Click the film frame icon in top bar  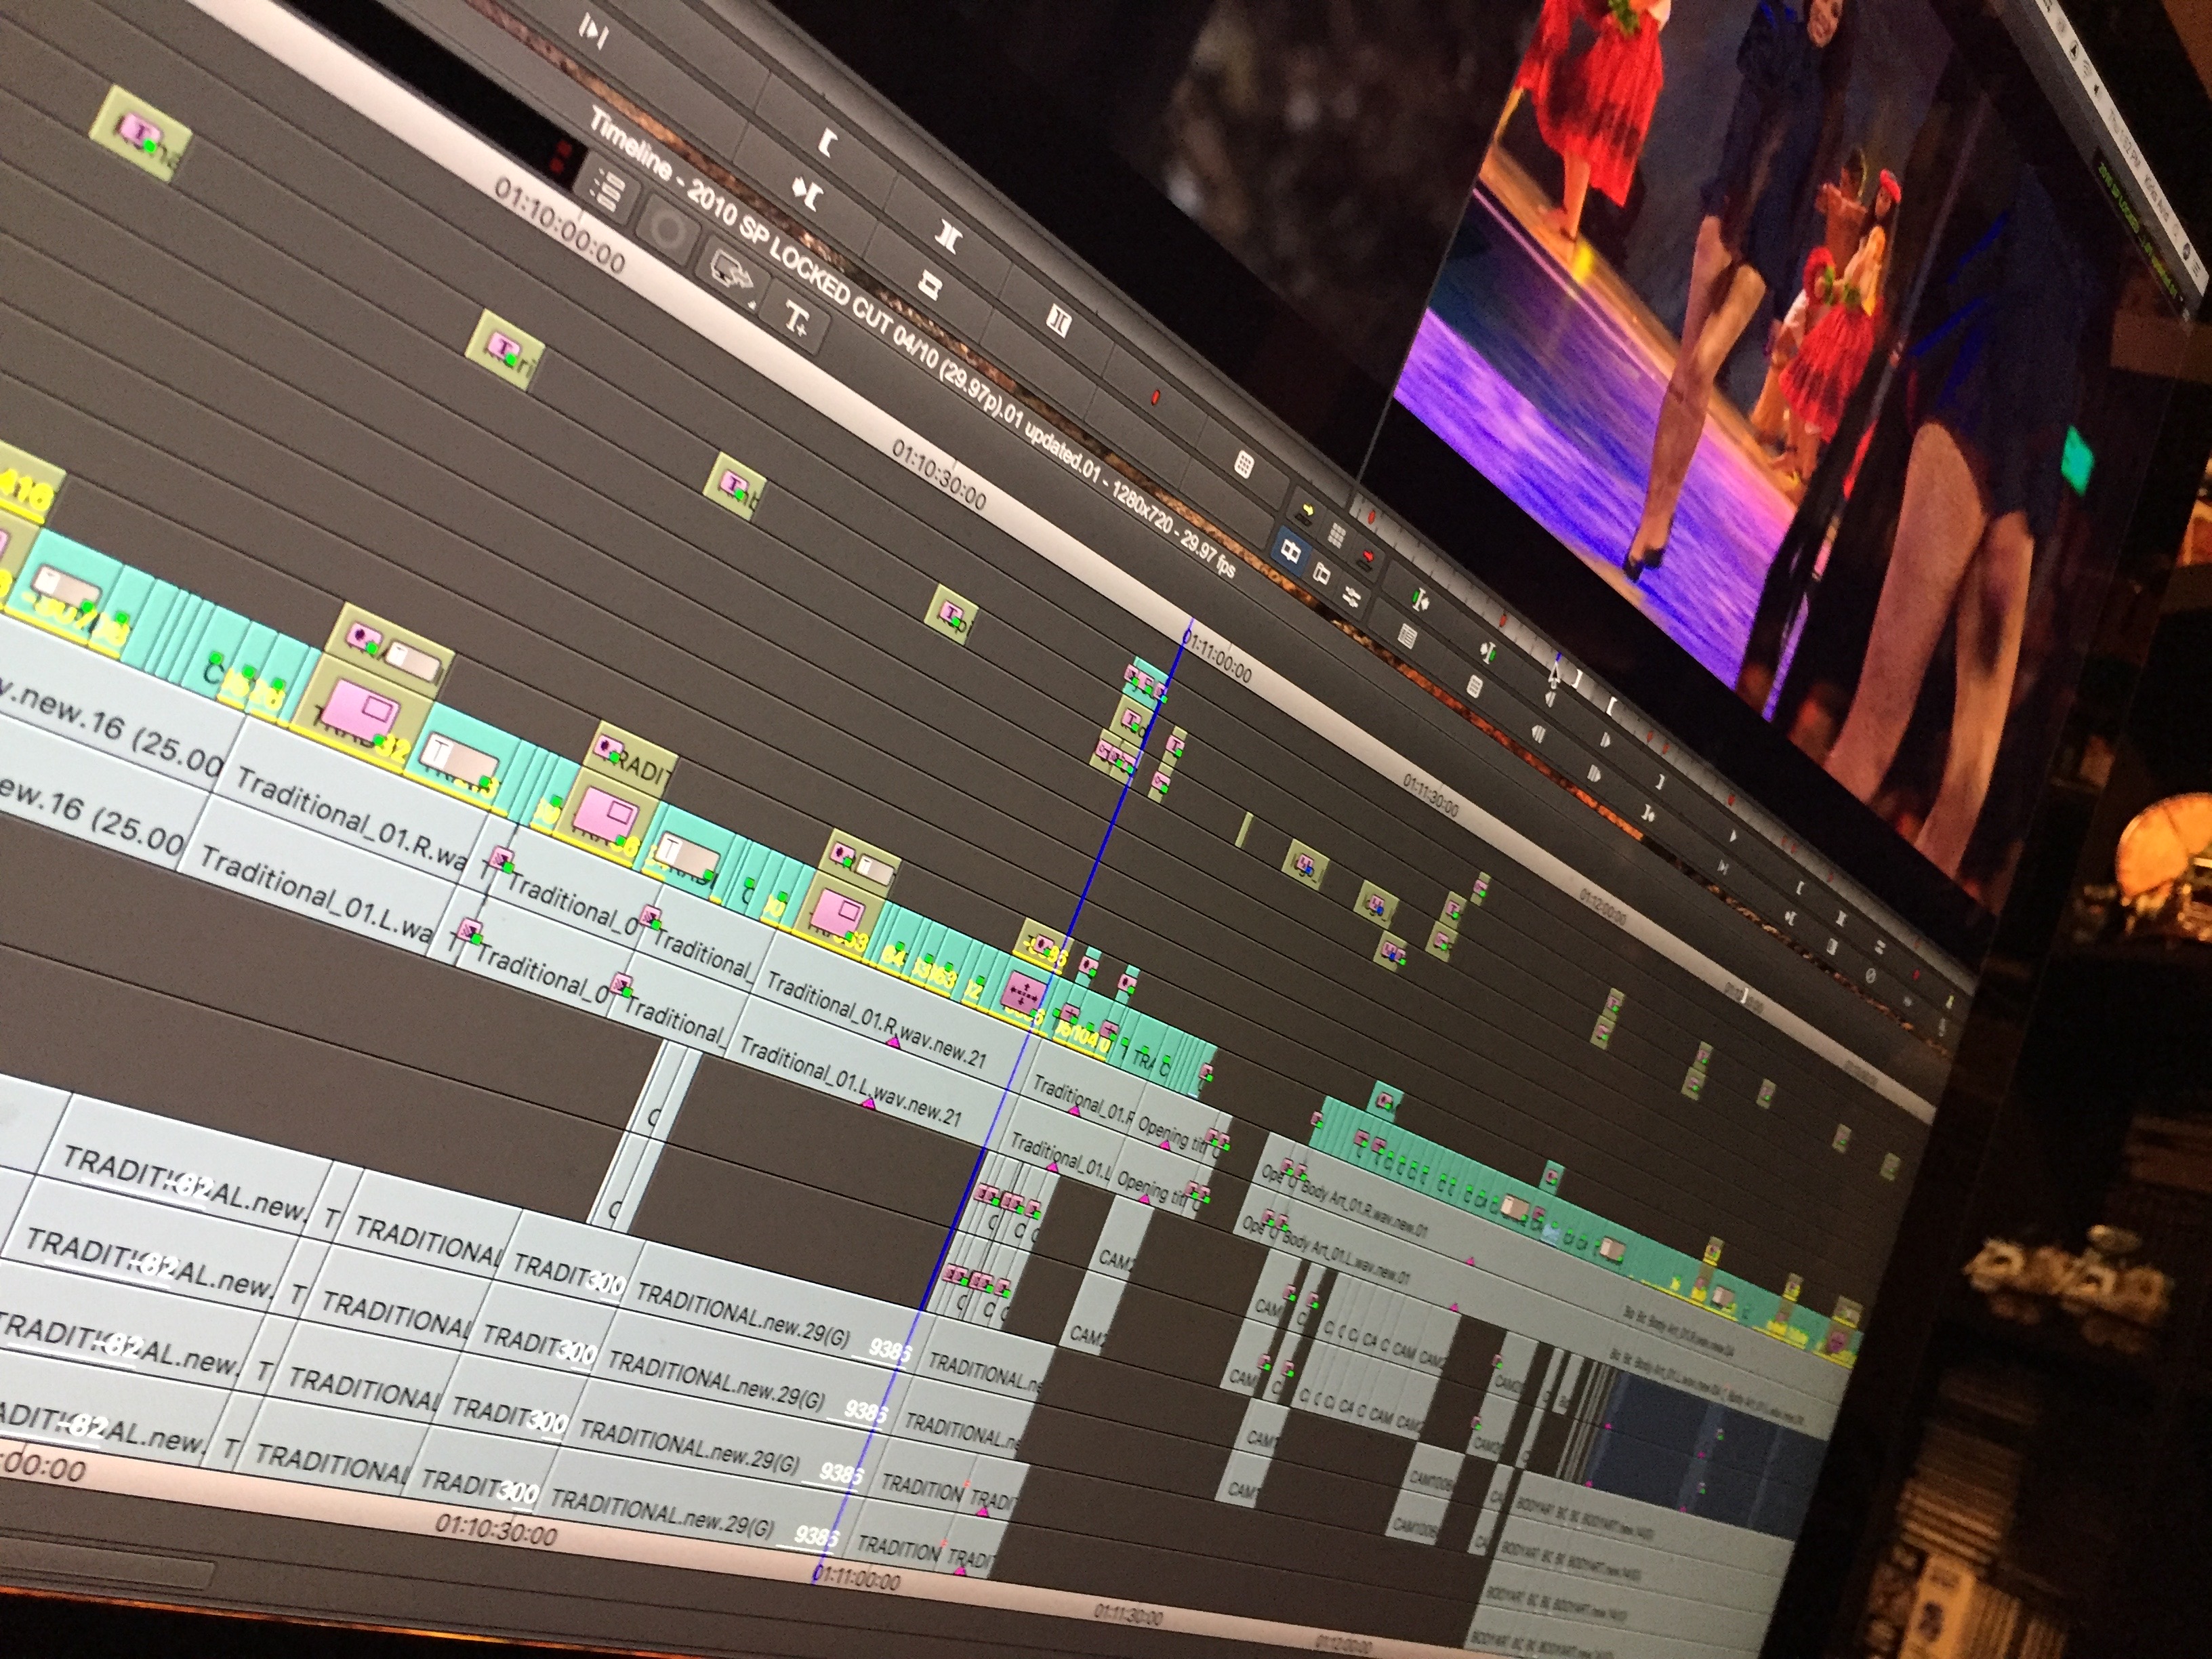930,287
